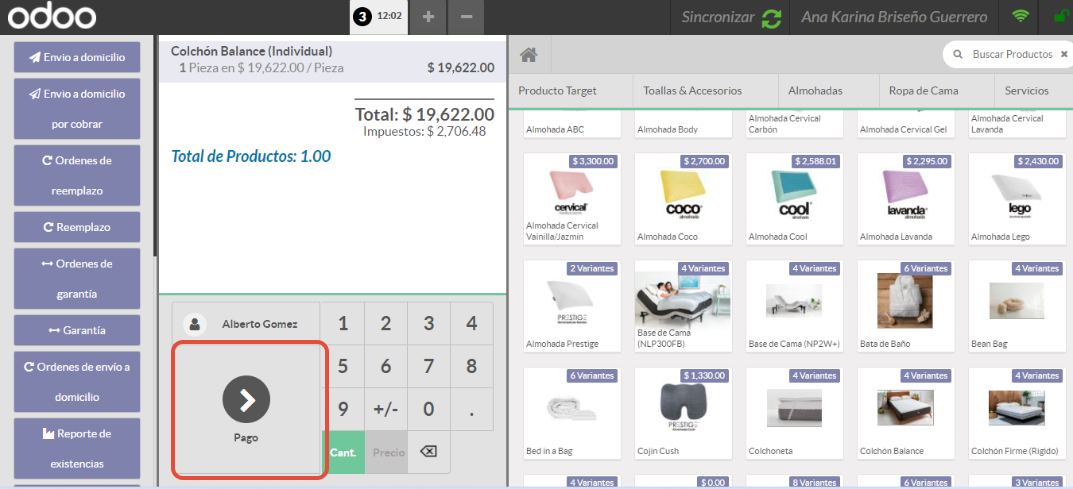Image resolution: width=1073 pixels, height=489 pixels.
Task: Tap numpad key 8
Action: [471, 367]
